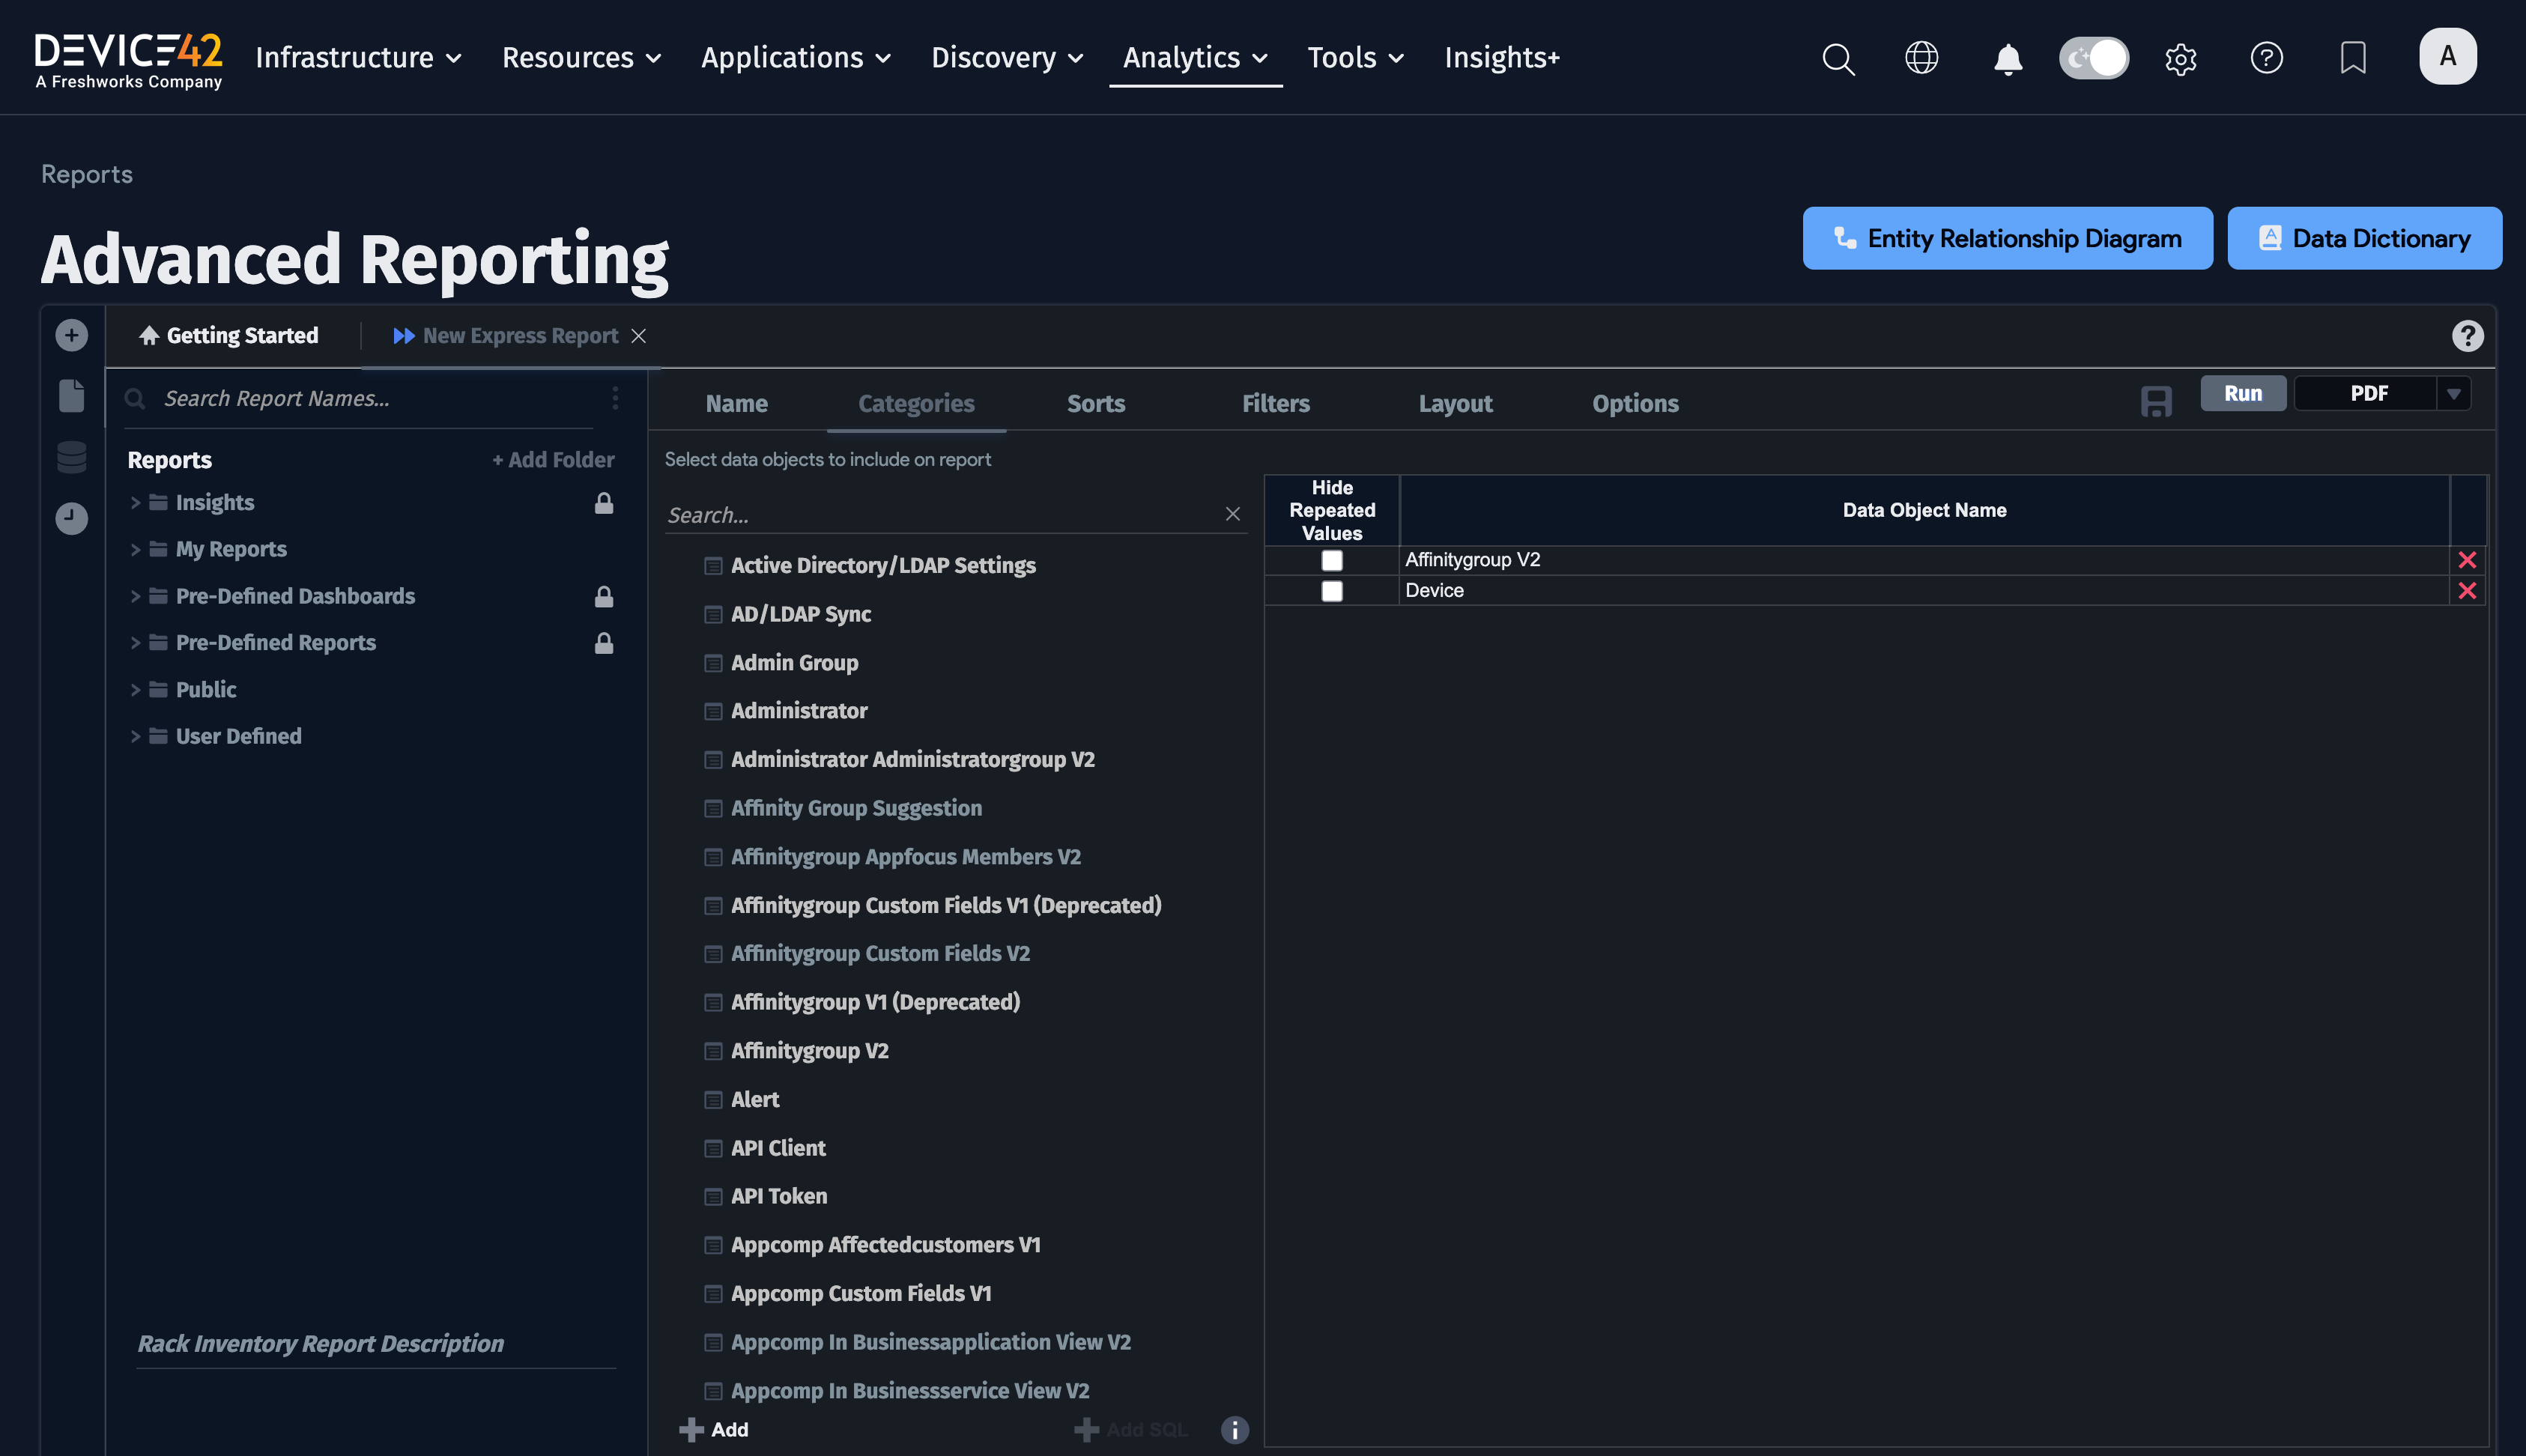Remove Affinitygroup V2 with red X
This screenshot has width=2526, height=1456.
click(2467, 560)
